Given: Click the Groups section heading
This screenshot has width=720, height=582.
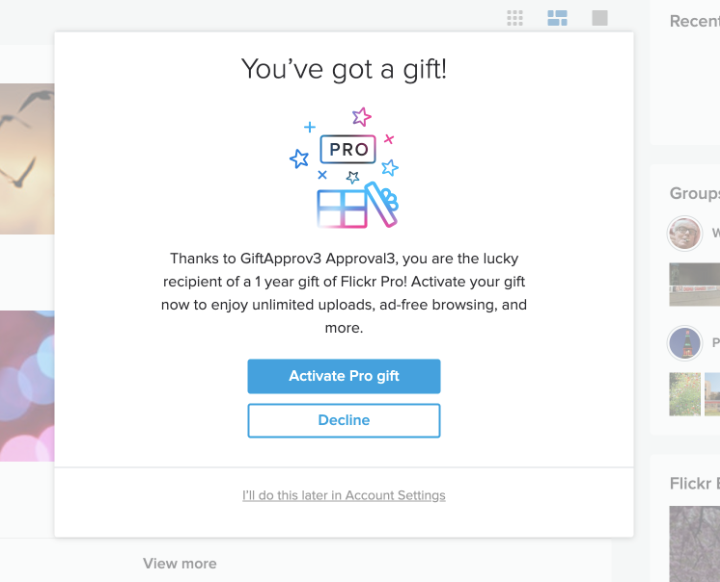Looking at the screenshot, I should pos(694,193).
